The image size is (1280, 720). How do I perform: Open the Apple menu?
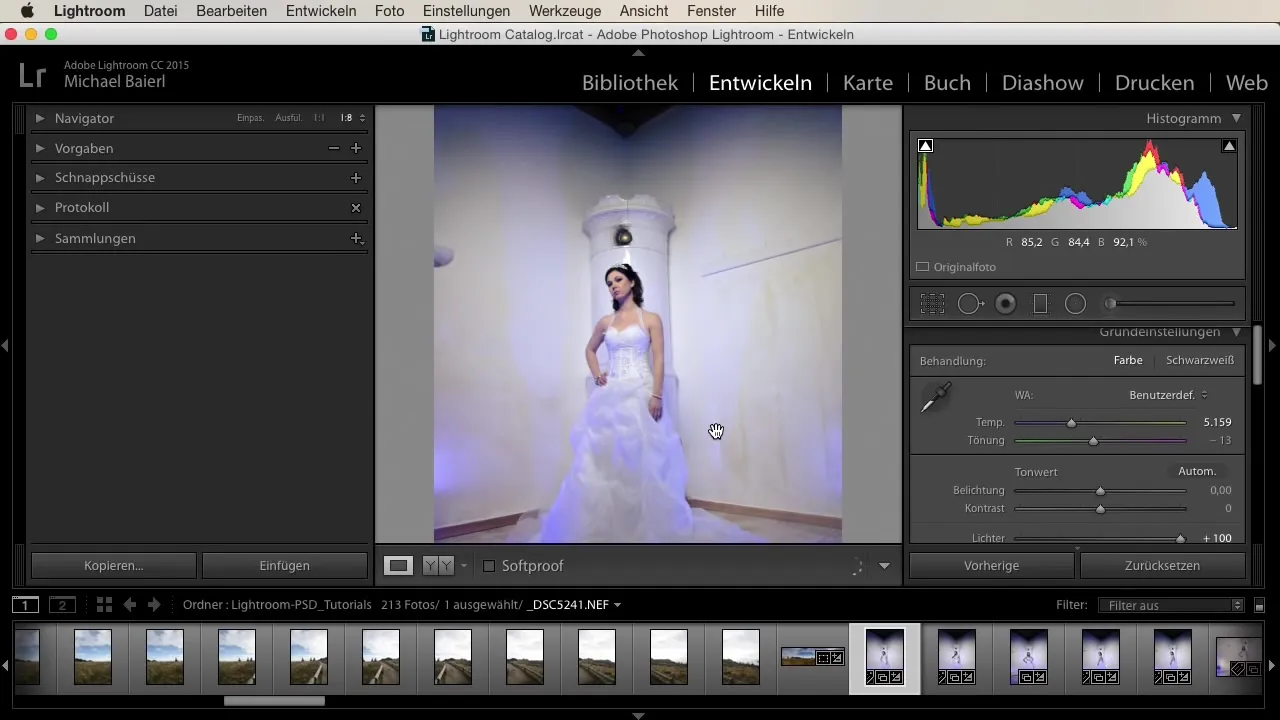(x=27, y=11)
